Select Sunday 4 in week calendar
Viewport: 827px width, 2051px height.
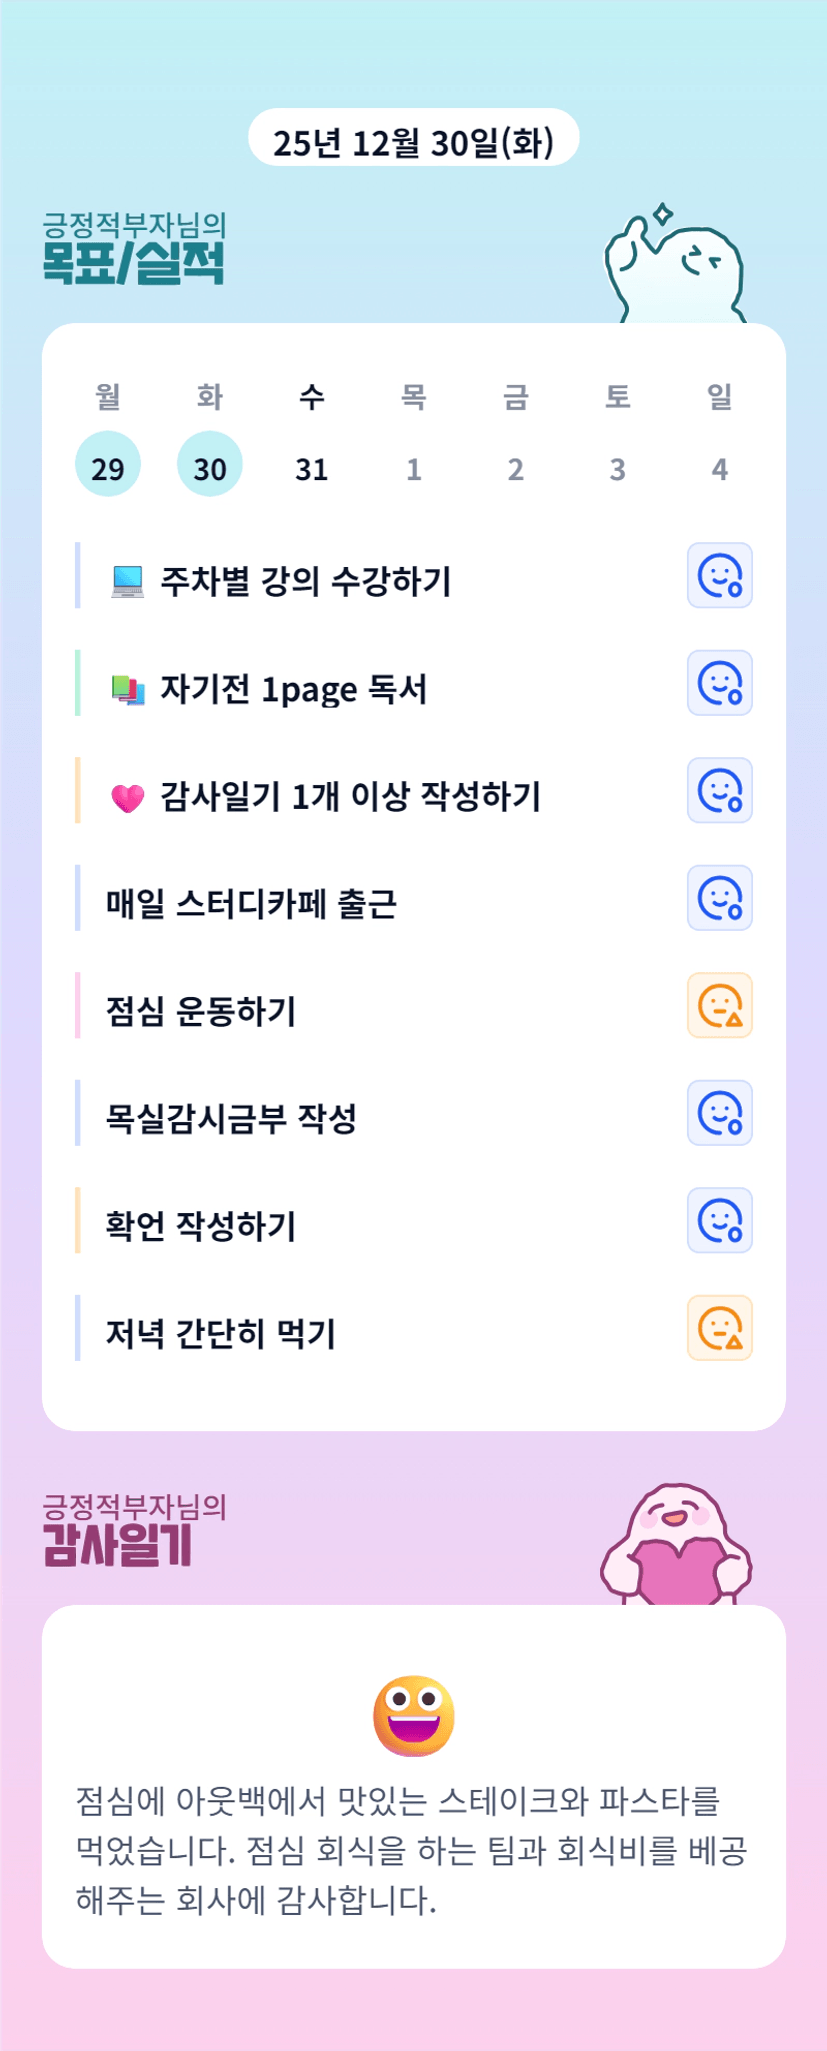click(x=719, y=467)
